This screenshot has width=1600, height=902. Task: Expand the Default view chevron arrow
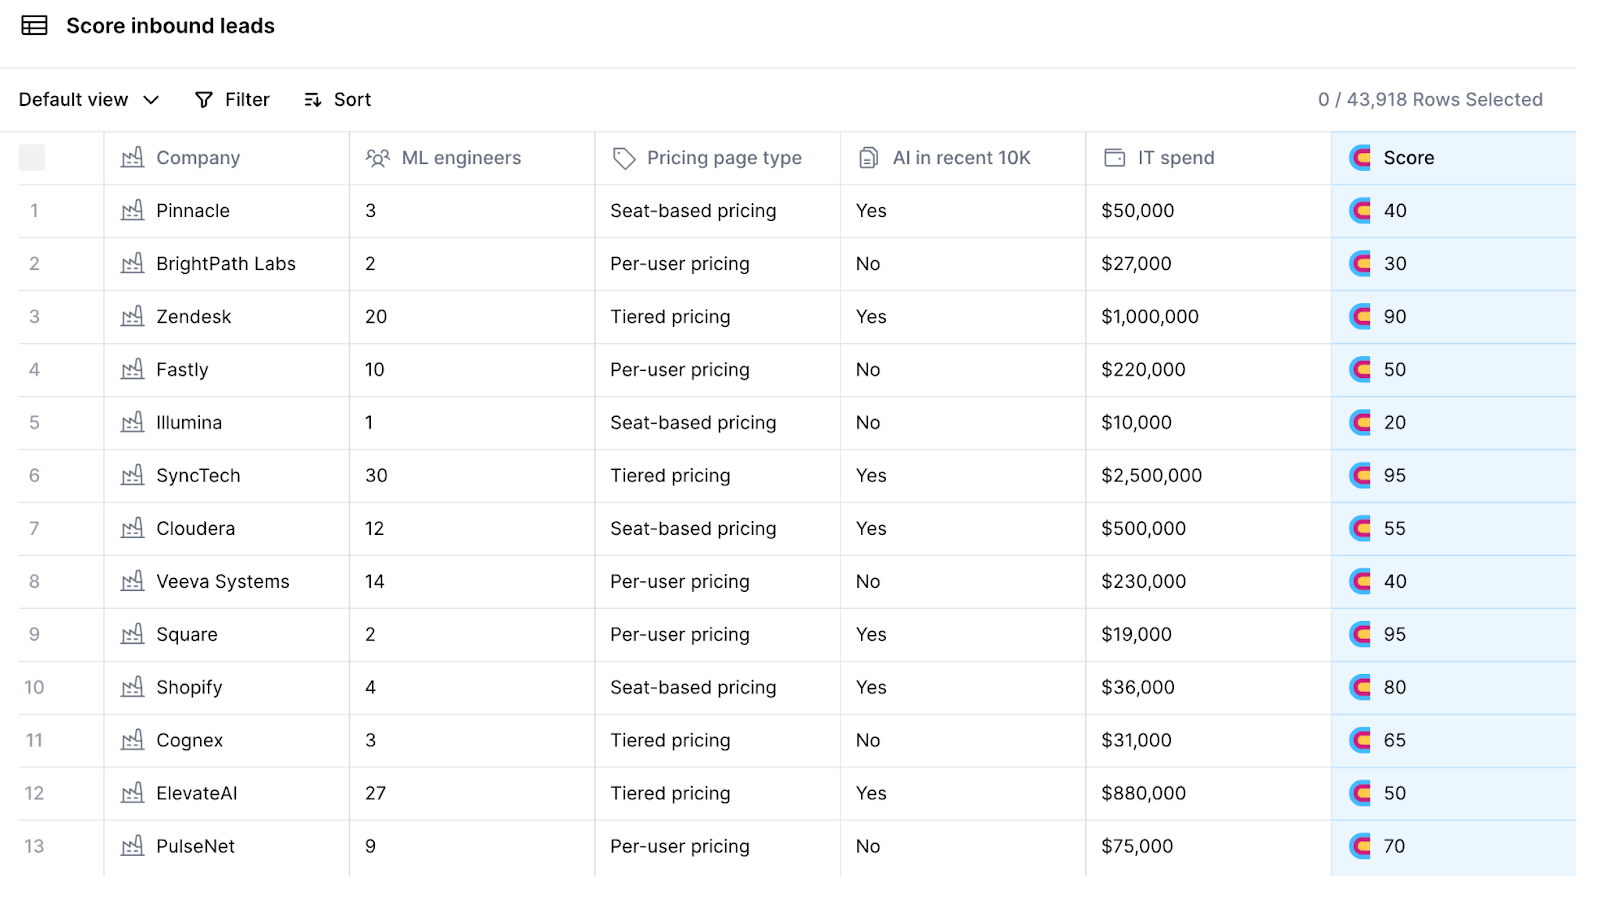point(151,100)
